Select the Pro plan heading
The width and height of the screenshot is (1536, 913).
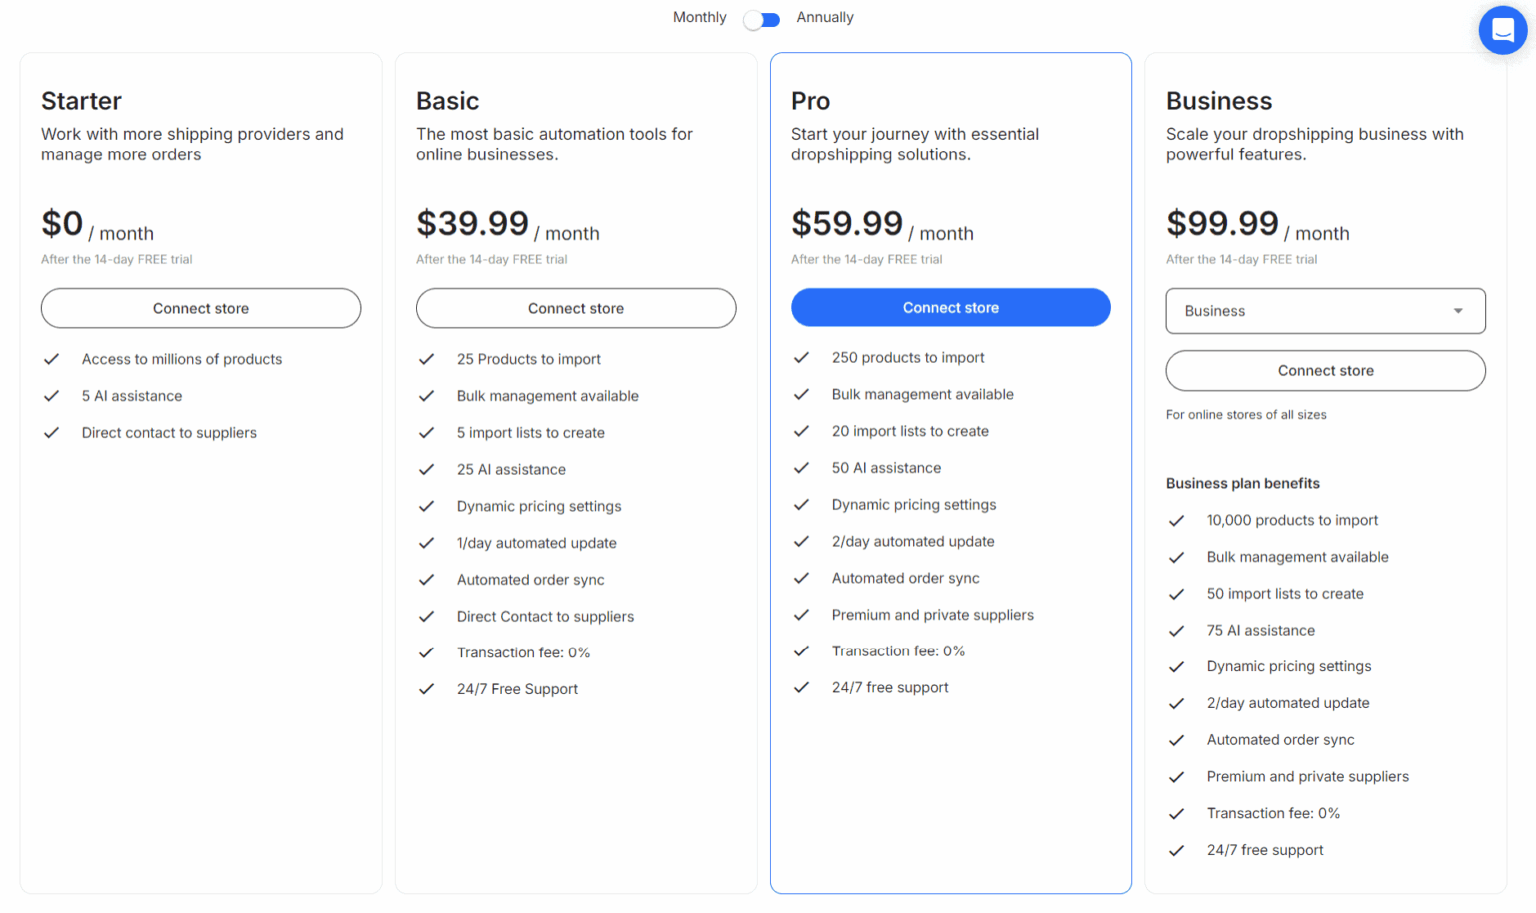click(810, 101)
